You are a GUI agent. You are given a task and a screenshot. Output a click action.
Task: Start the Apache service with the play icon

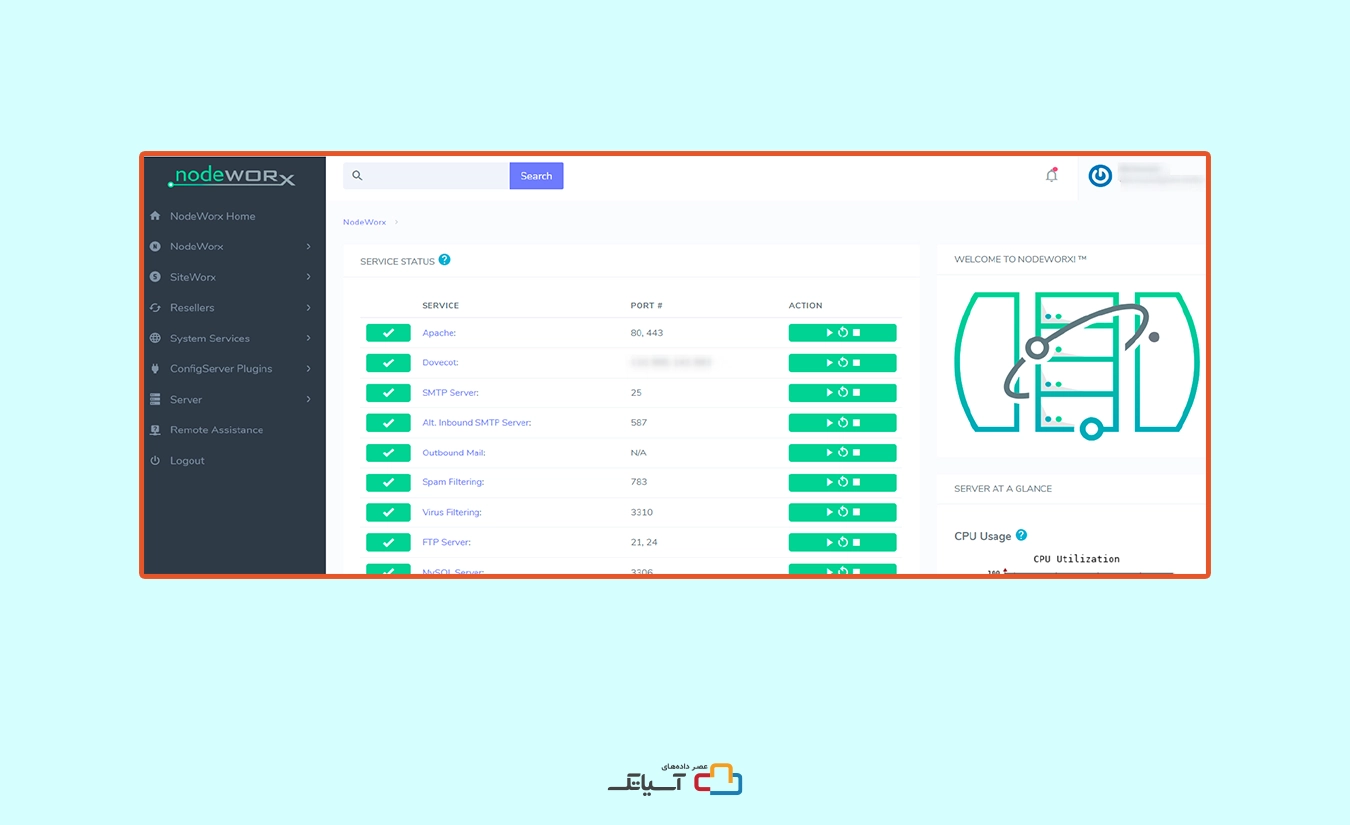tap(829, 333)
